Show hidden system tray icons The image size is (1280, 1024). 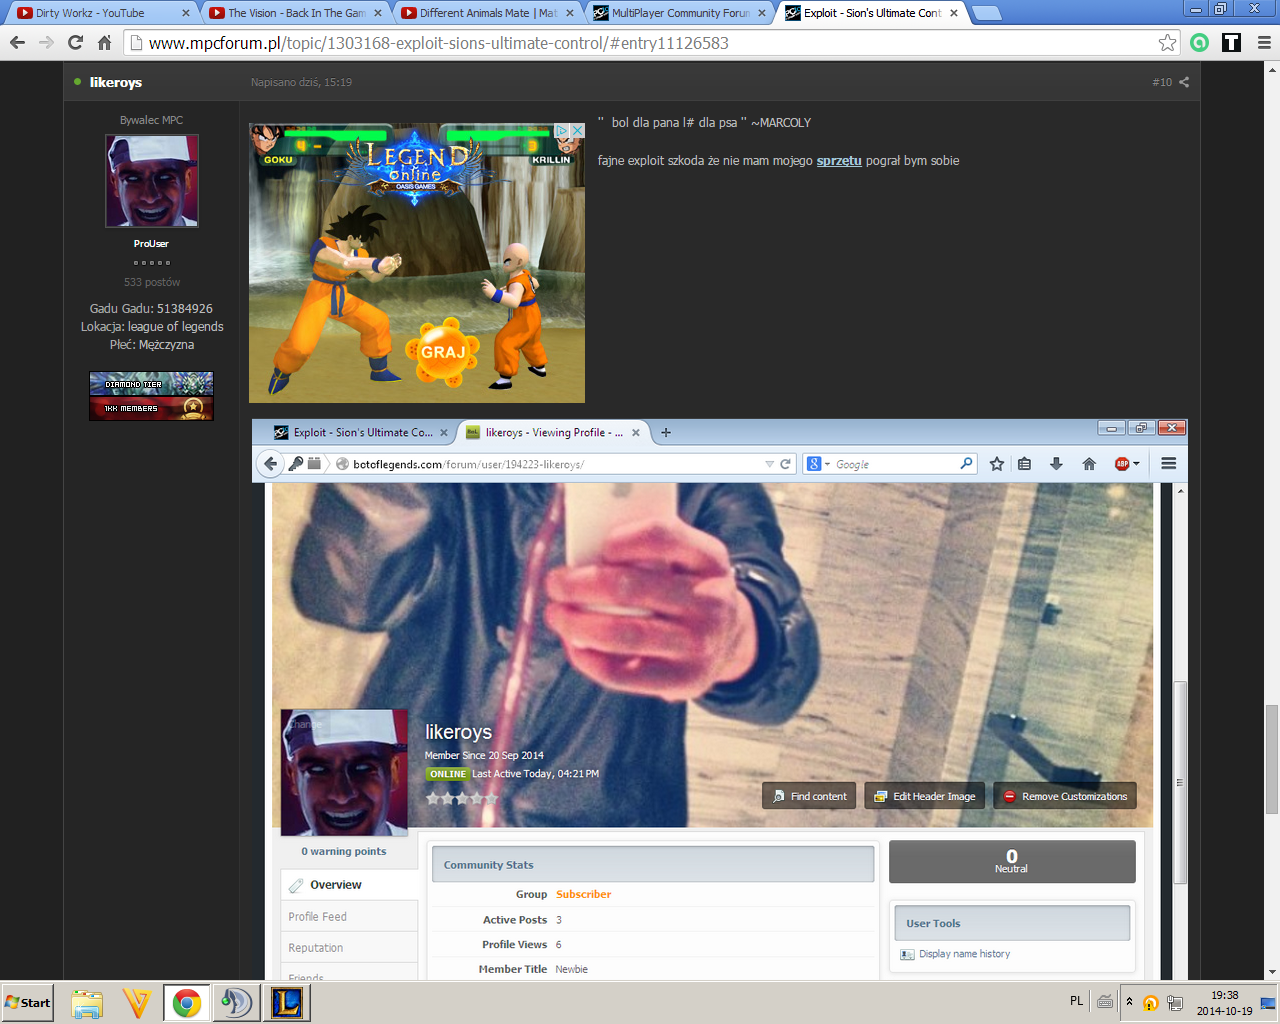(x=1129, y=1001)
